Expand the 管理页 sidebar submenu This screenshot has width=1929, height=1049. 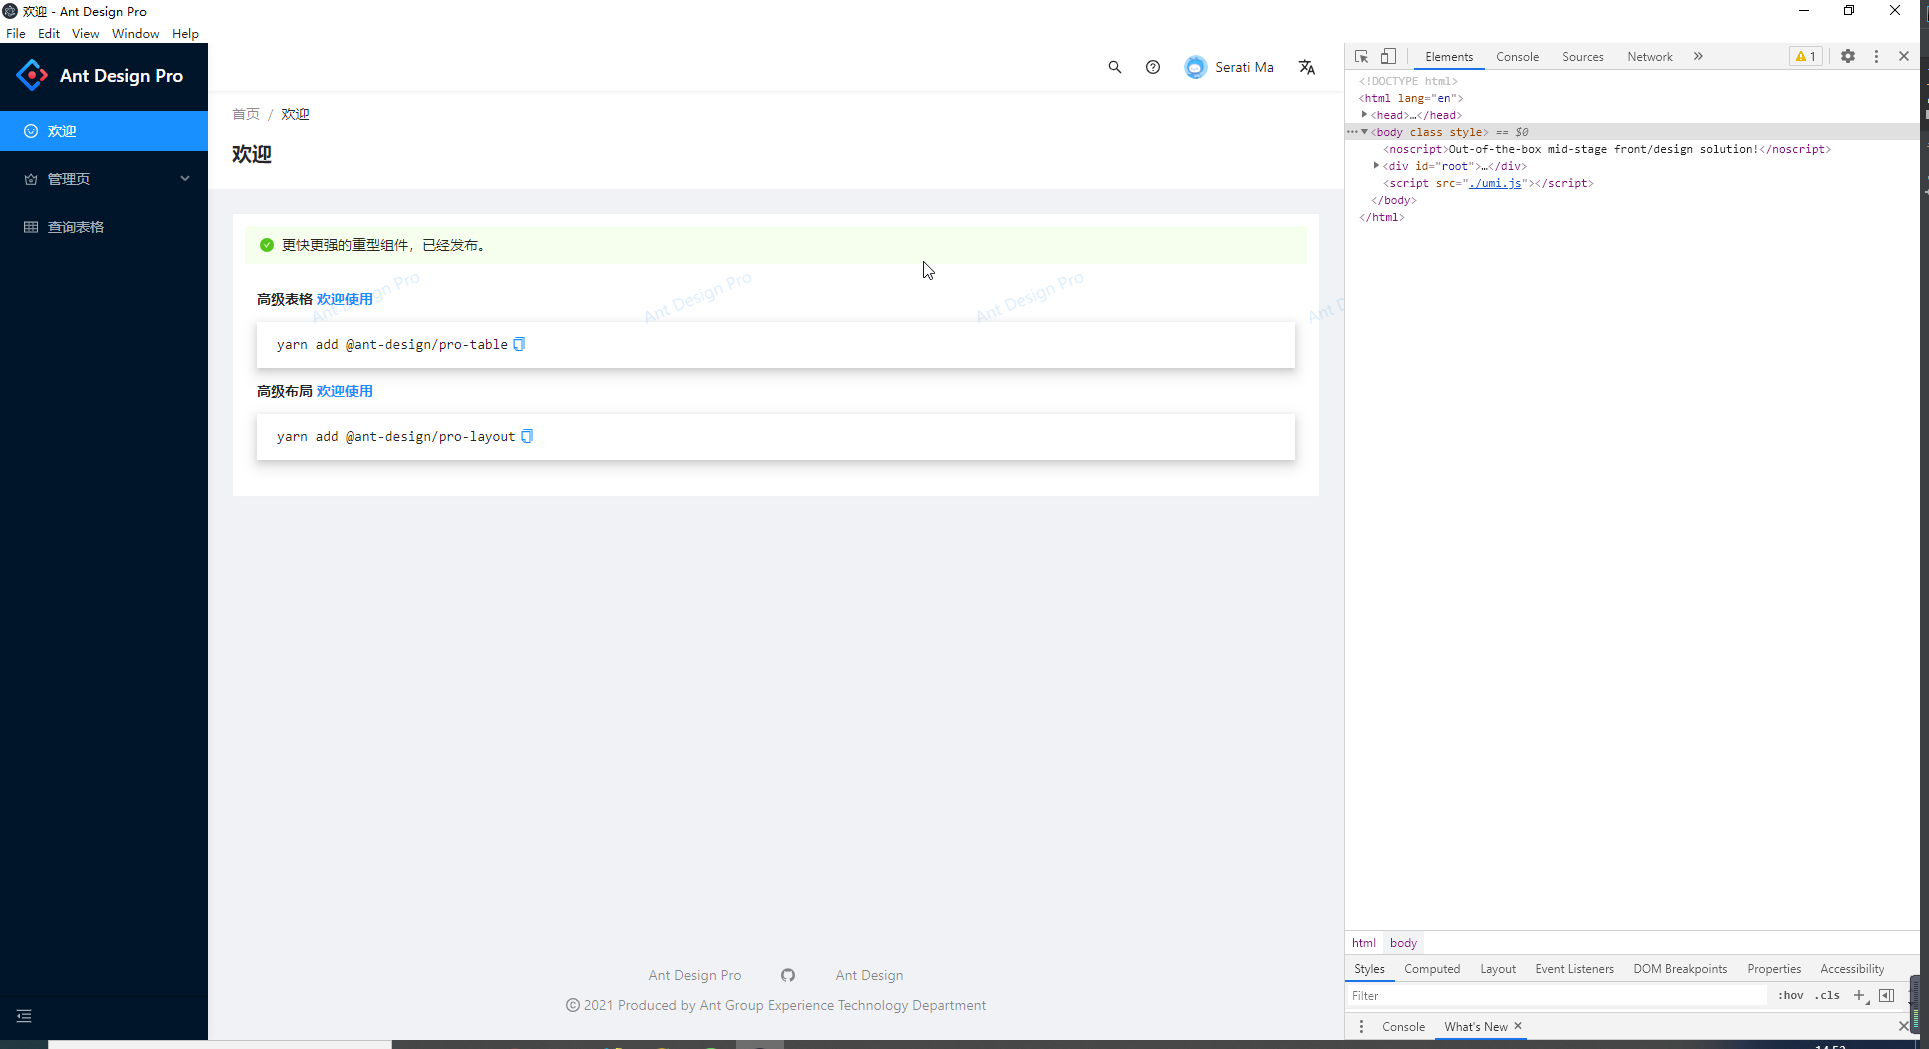104,179
